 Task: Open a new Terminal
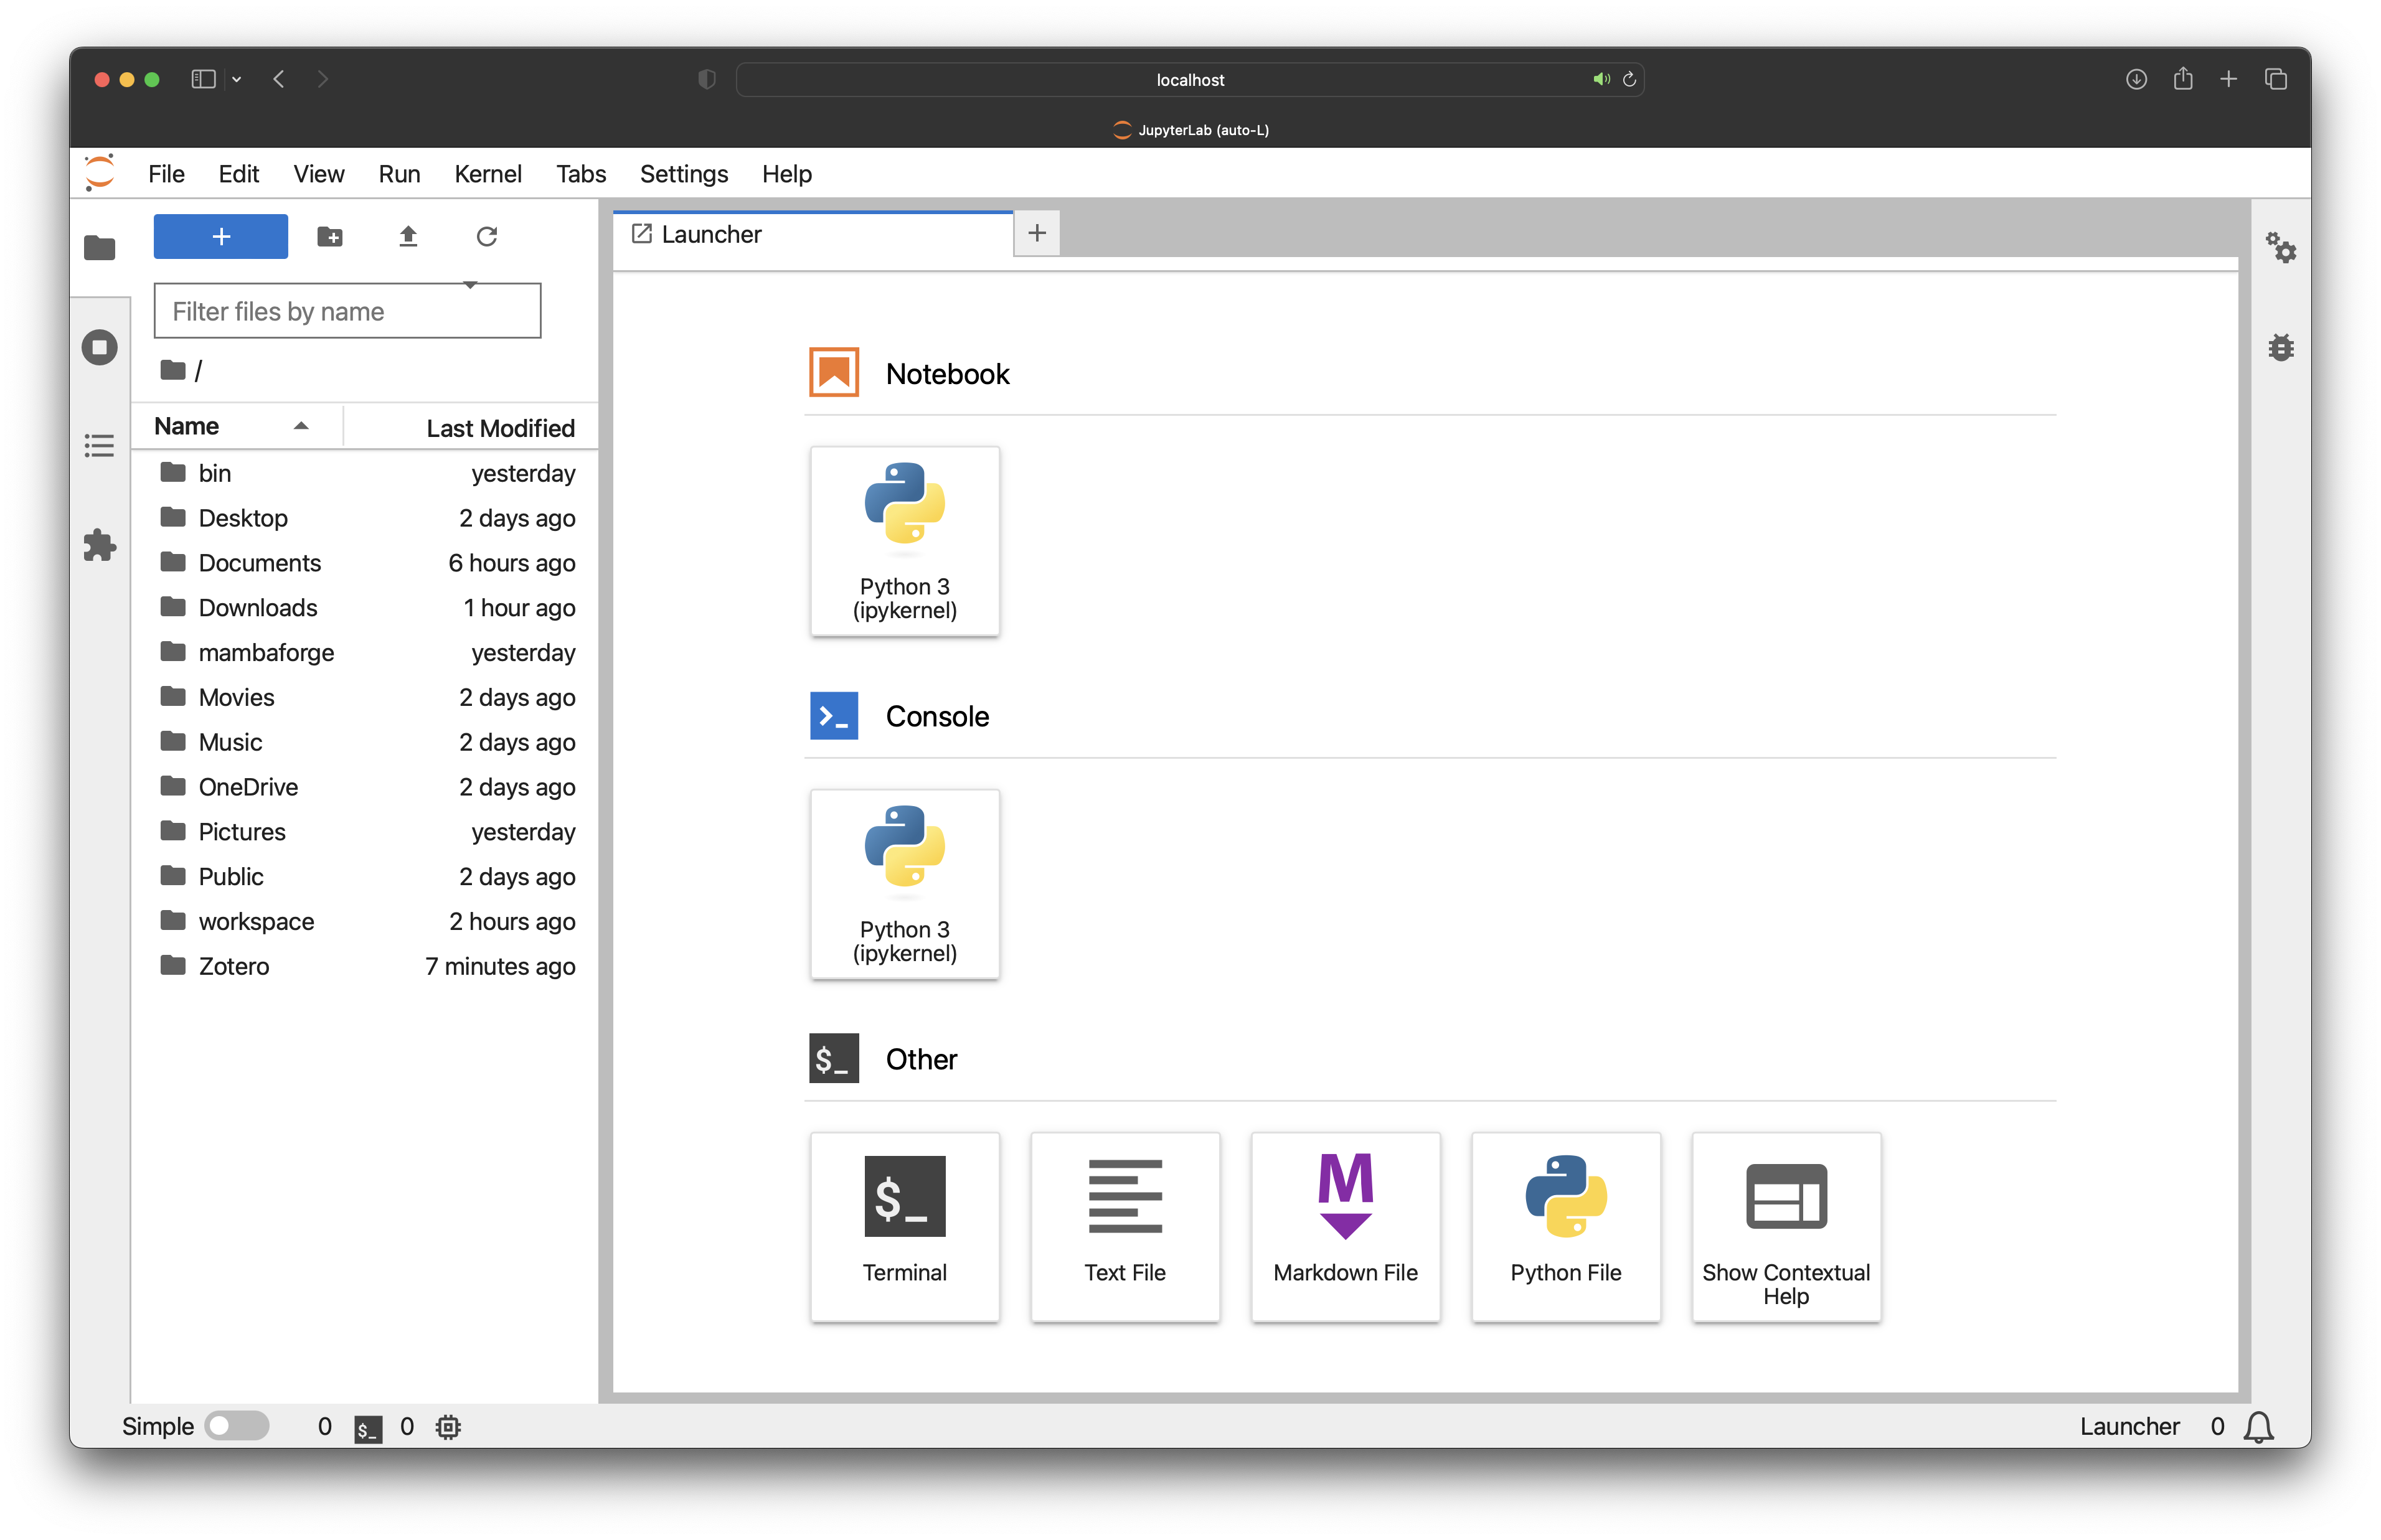click(904, 1227)
